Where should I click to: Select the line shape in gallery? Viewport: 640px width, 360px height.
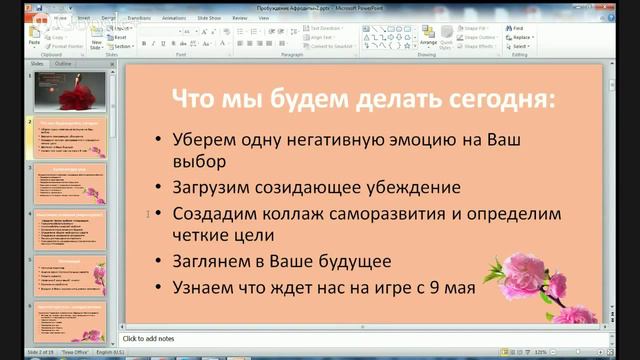[x=374, y=29]
